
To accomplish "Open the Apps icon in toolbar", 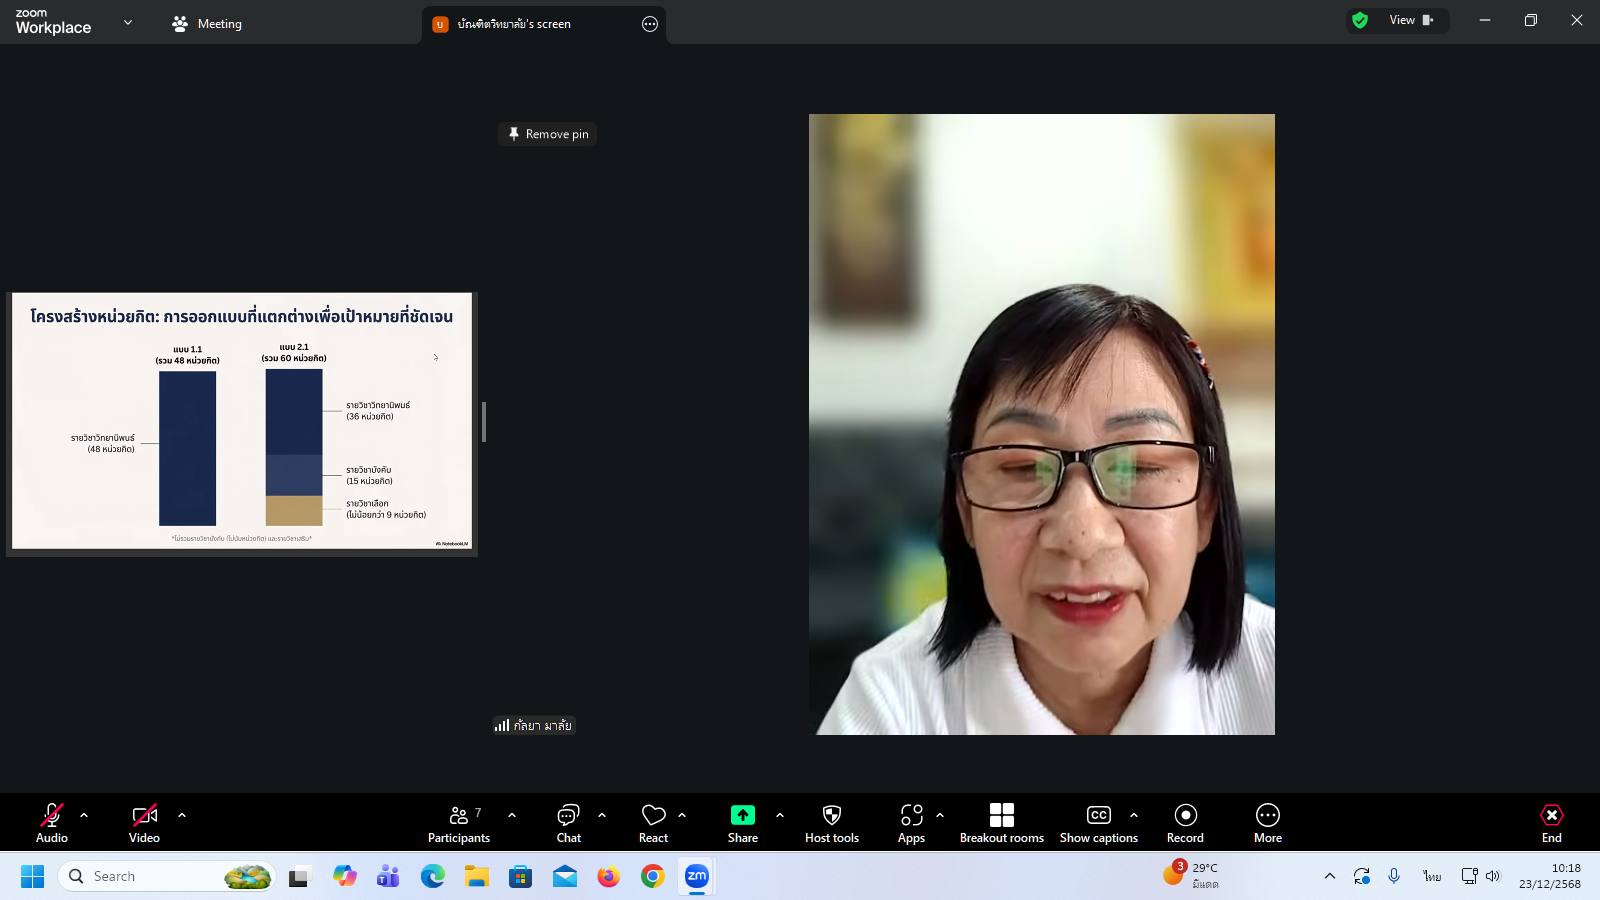I will point(911,823).
